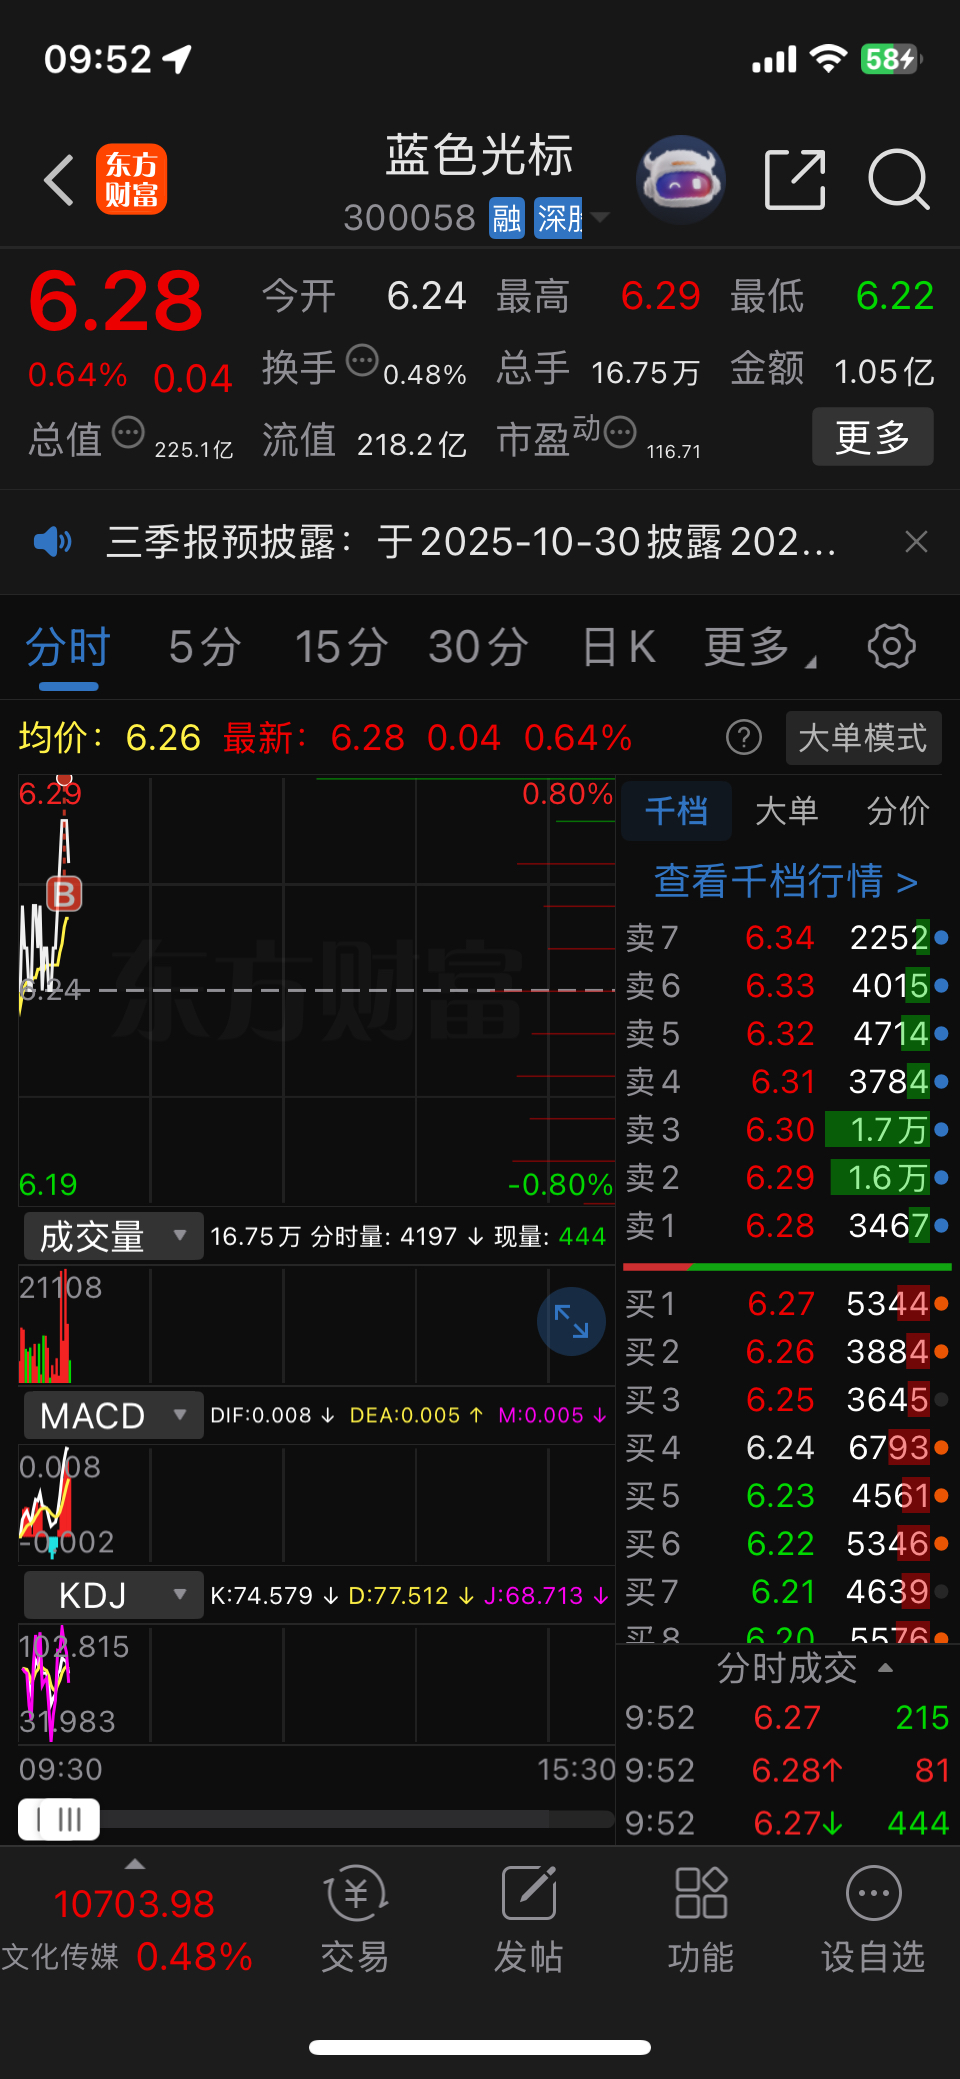Tap the Wi-Fi status icon
This screenshot has height=2079, width=960.
tap(828, 59)
